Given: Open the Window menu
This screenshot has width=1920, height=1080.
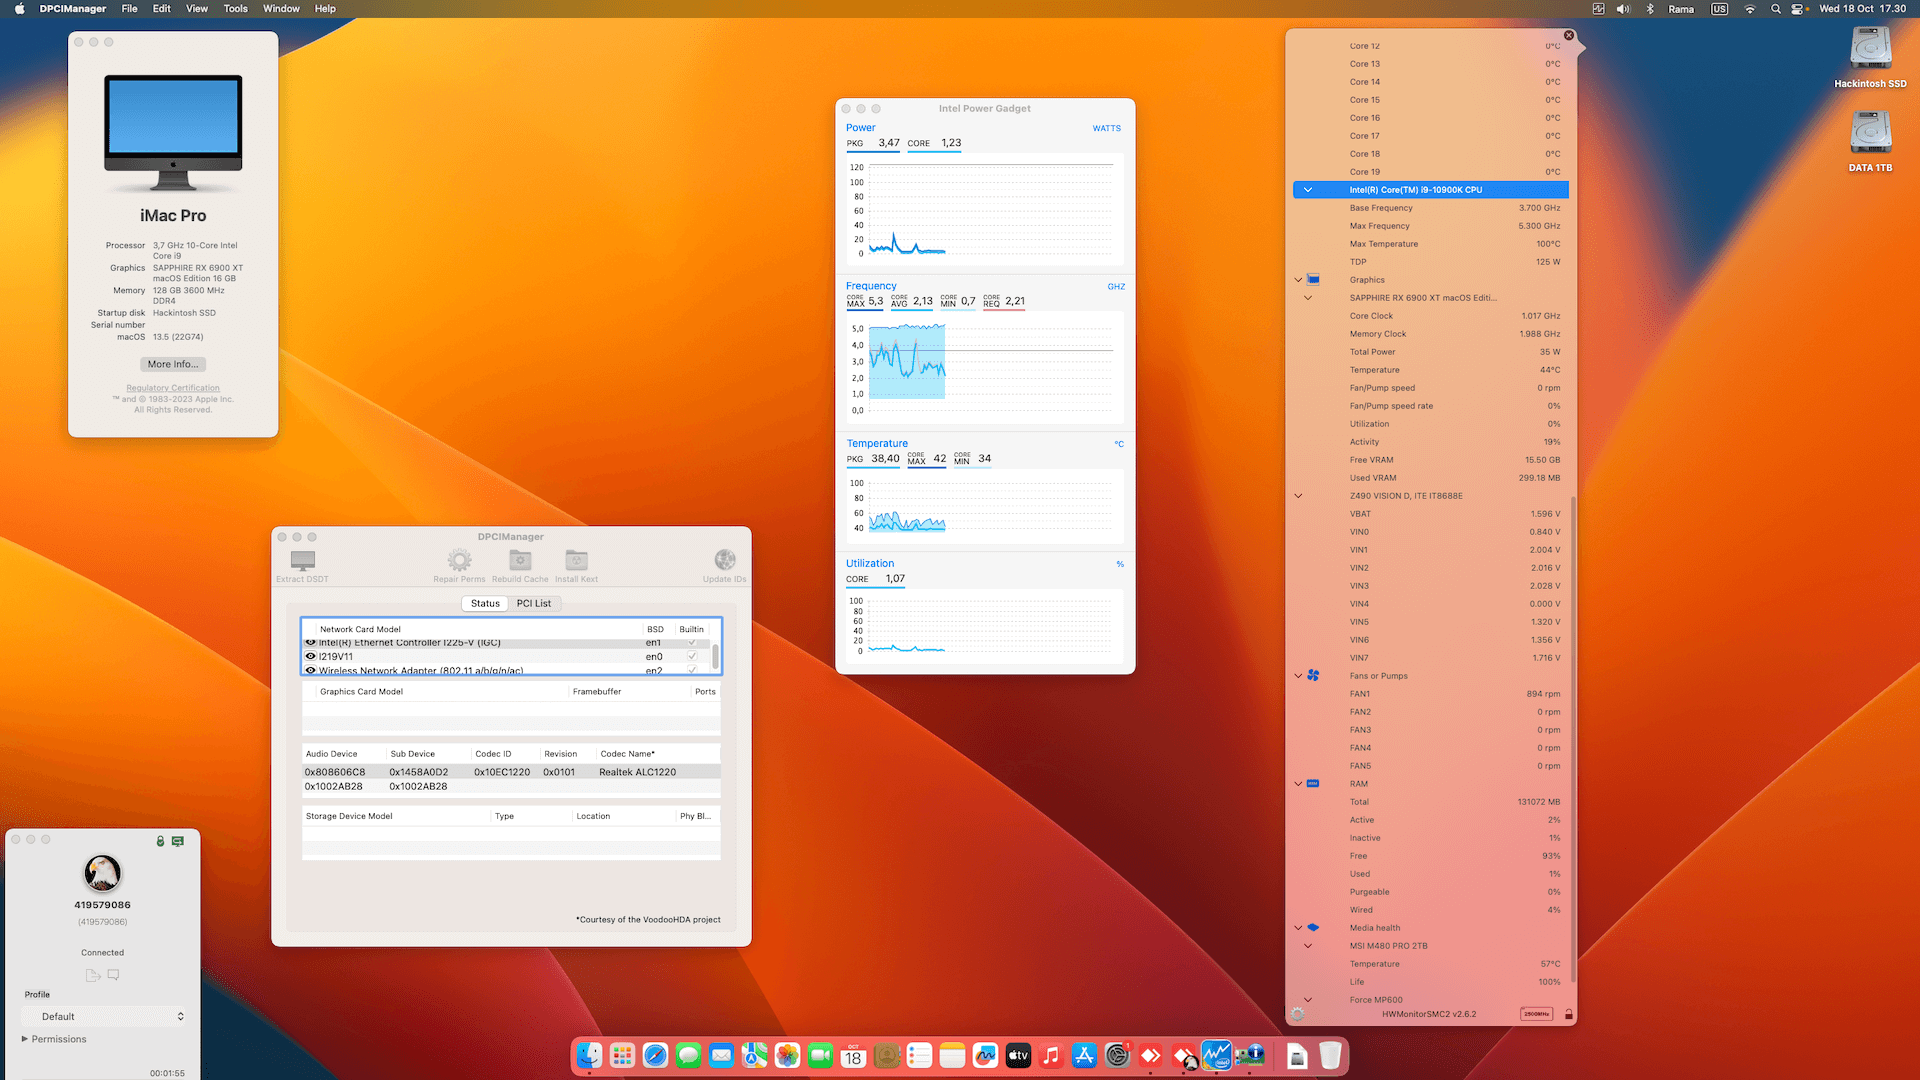Looking at the screenshot, I should (281, 9).
